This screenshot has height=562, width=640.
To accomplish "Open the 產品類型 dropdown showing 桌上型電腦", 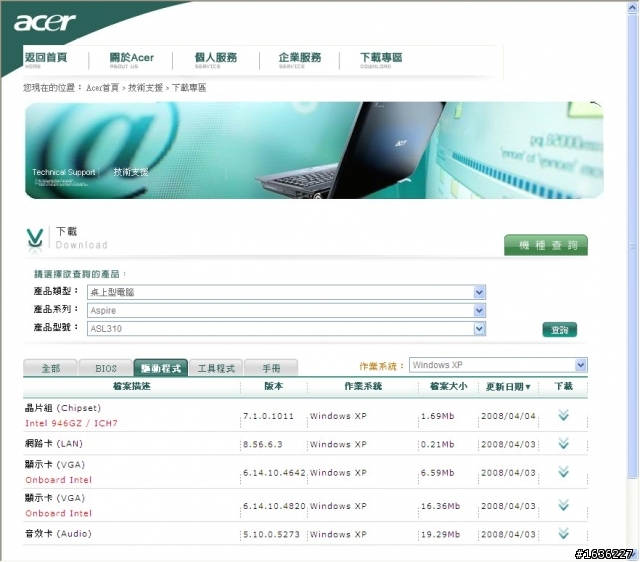I will coord(286,292).
